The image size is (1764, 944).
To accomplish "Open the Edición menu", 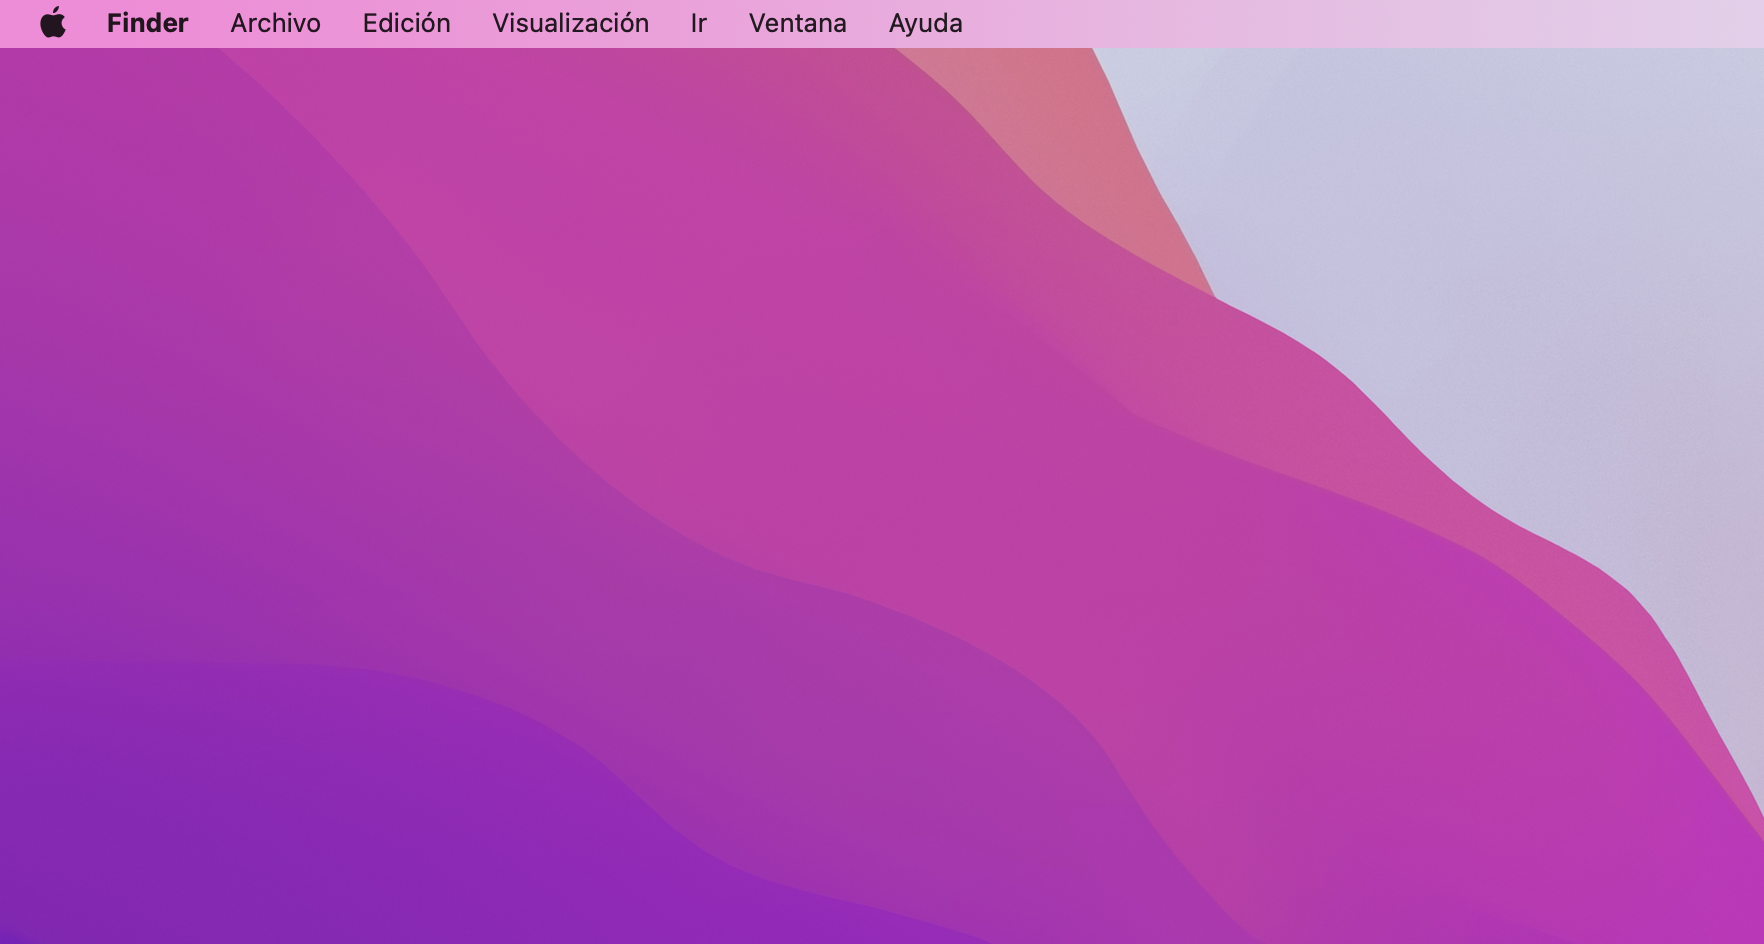I will (406, 23).
